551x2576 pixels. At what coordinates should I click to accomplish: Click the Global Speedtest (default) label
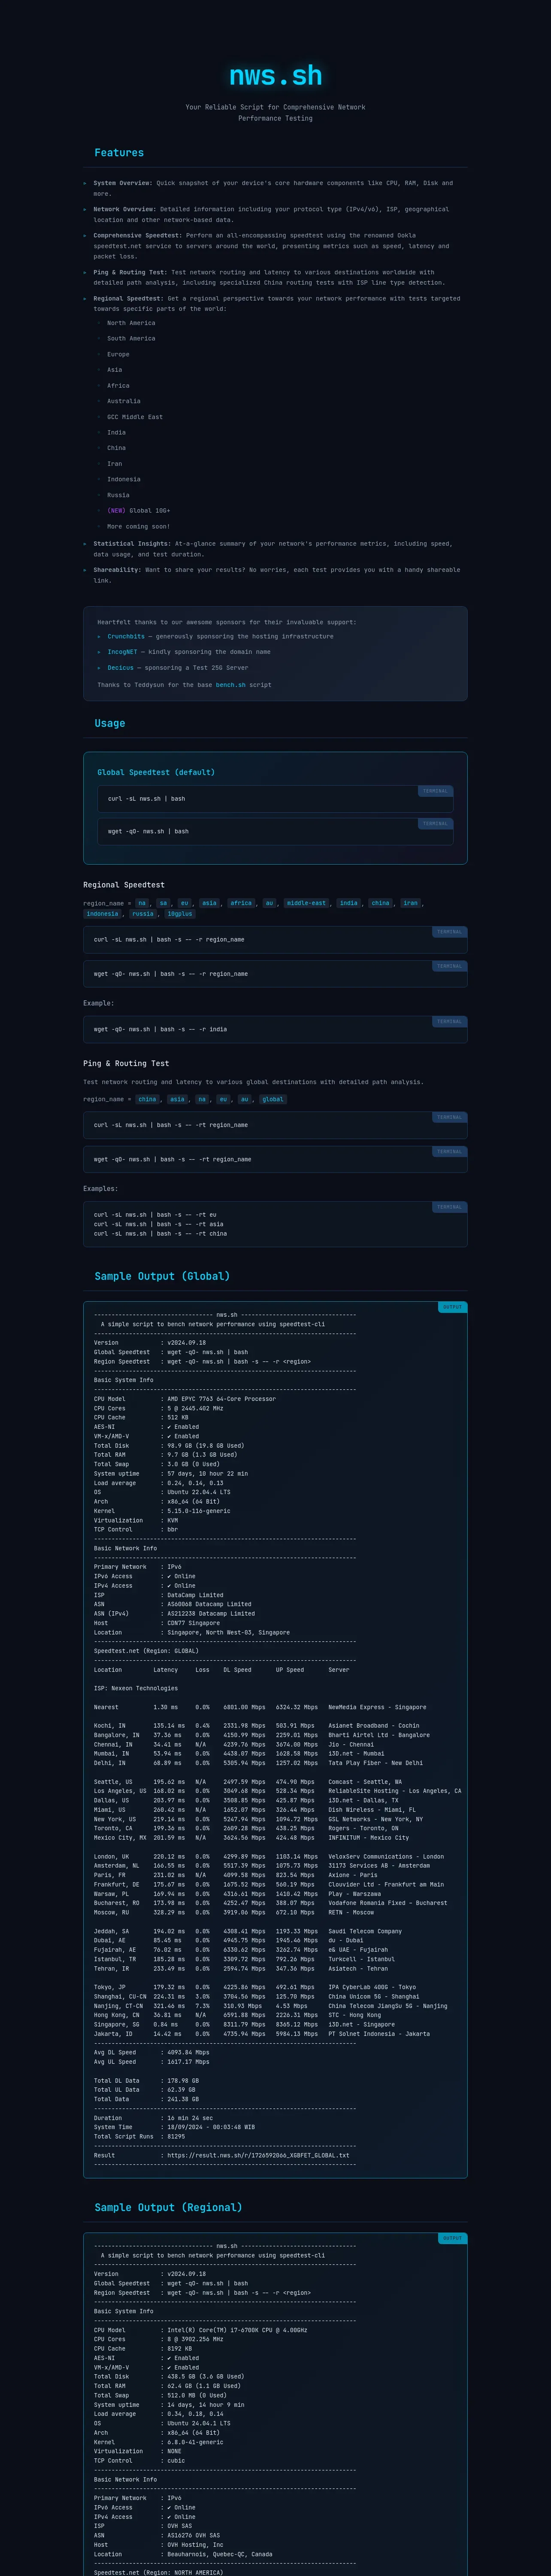pos(156,772)
